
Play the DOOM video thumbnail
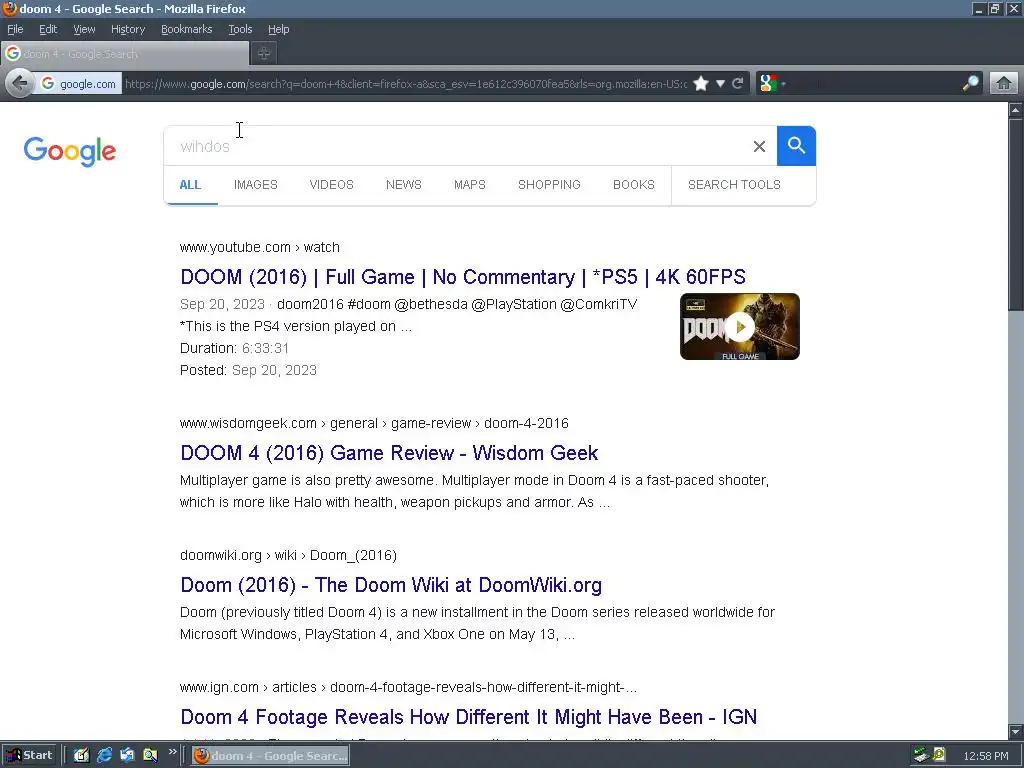740,327
